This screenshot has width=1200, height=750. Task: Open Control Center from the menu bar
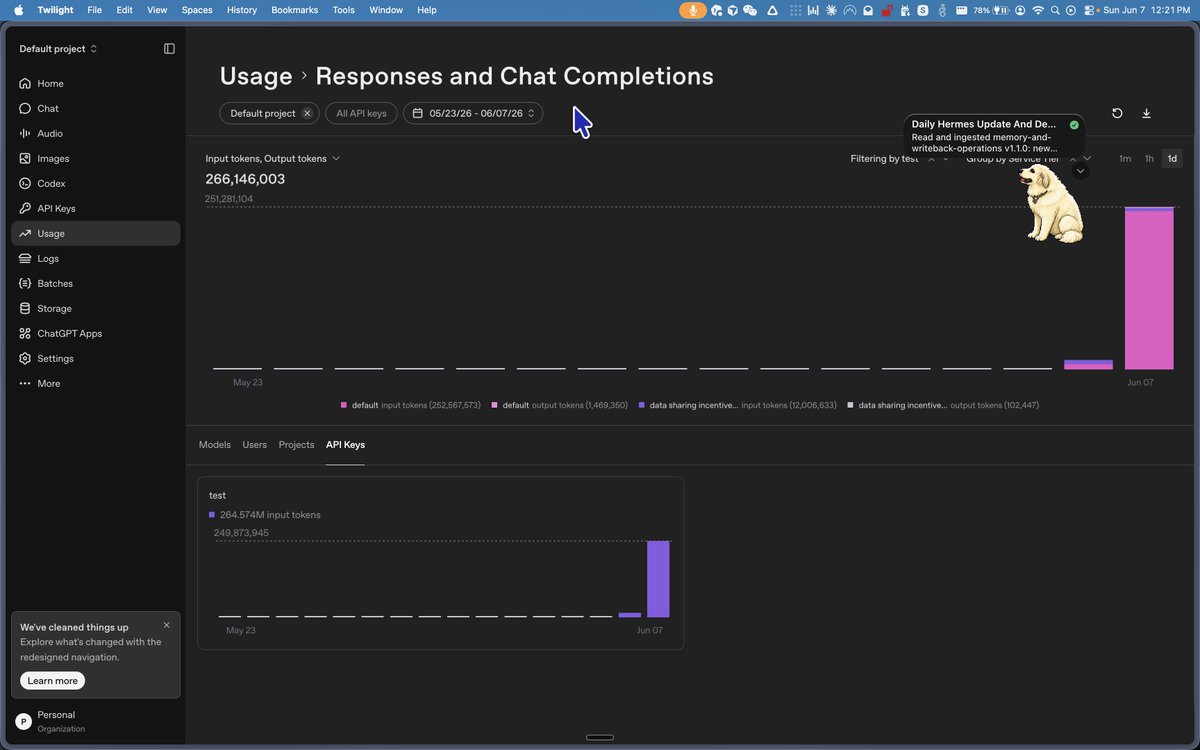(x=1090, y=10)
